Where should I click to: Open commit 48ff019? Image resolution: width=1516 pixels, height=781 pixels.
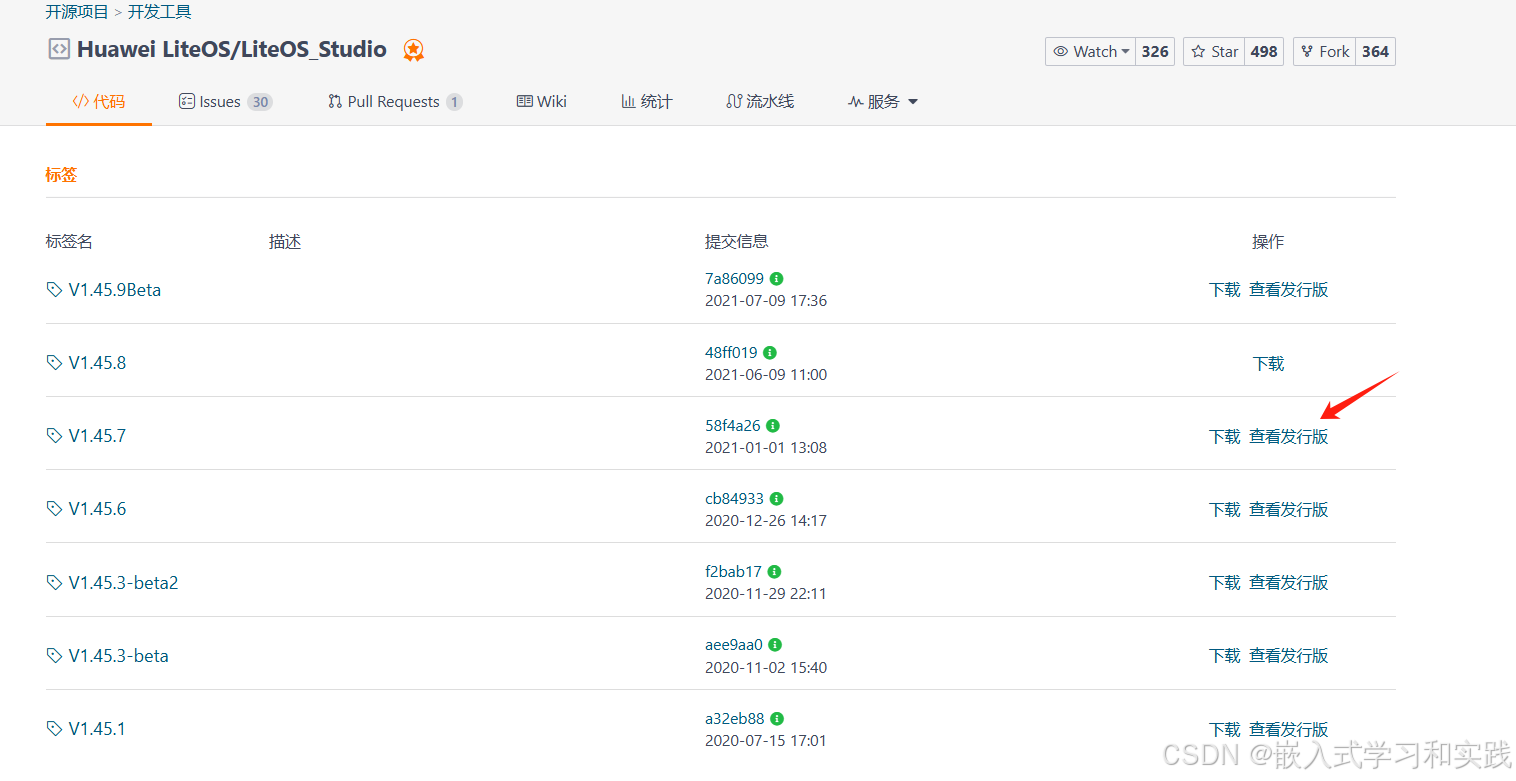coord(731,353)
